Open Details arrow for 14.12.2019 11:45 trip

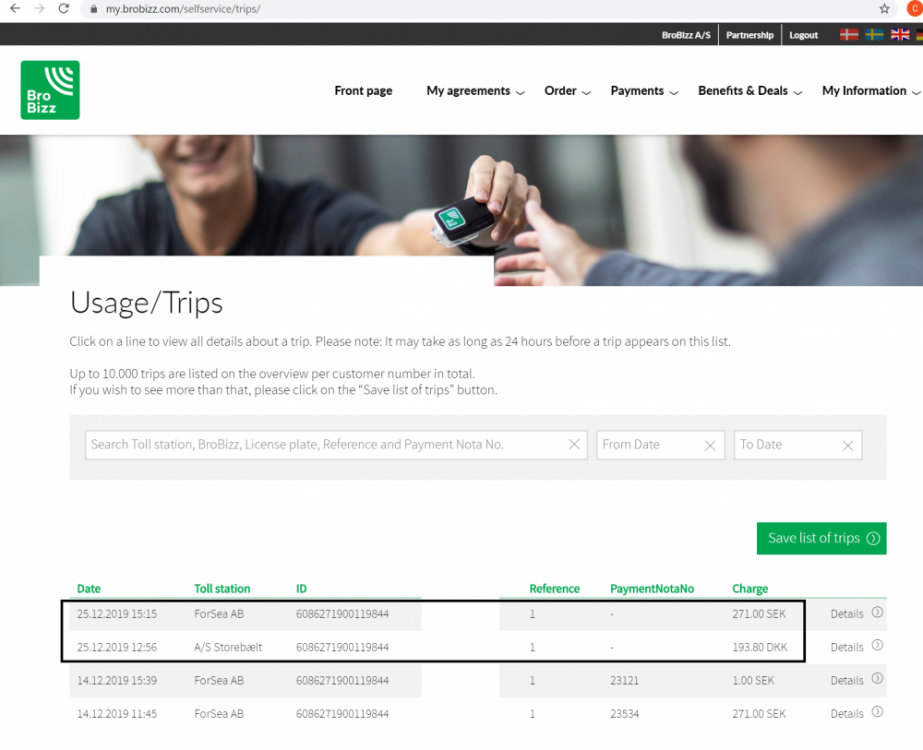coord(877,712)
